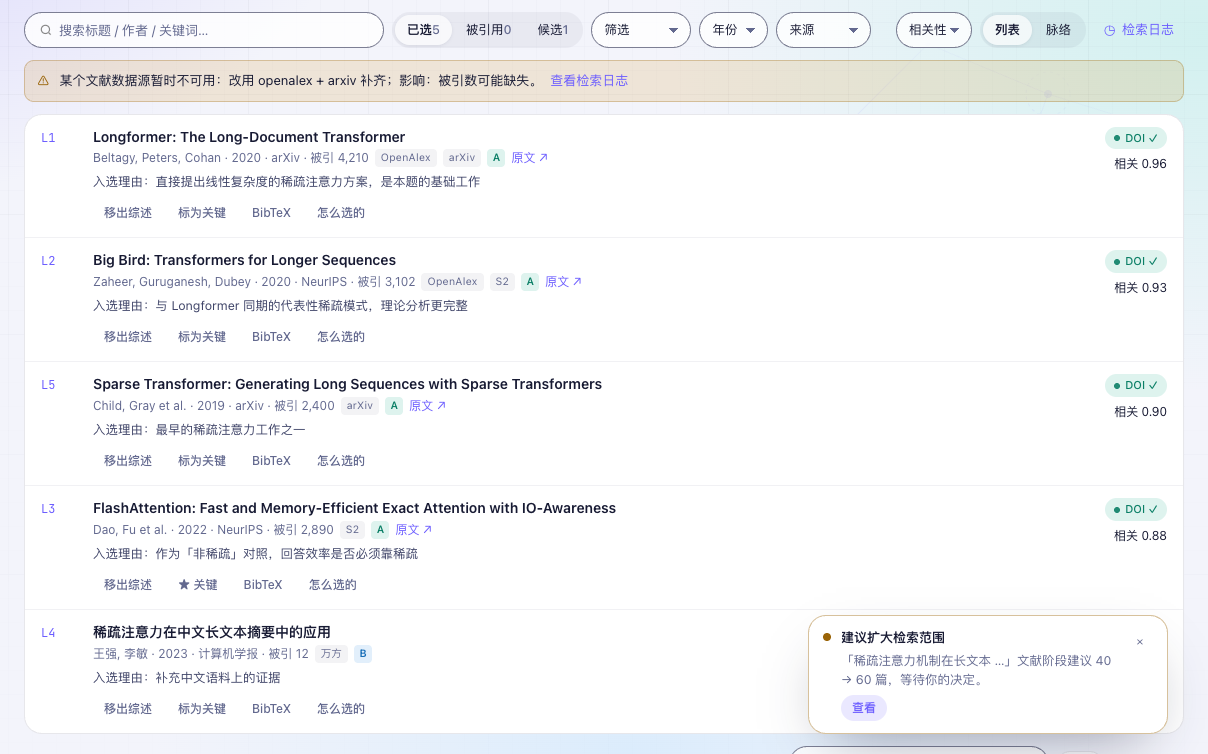Mark Longformer as 标为关键
Image resolution: width=1208 pixels, height=754 pixels.
(202, 213)
